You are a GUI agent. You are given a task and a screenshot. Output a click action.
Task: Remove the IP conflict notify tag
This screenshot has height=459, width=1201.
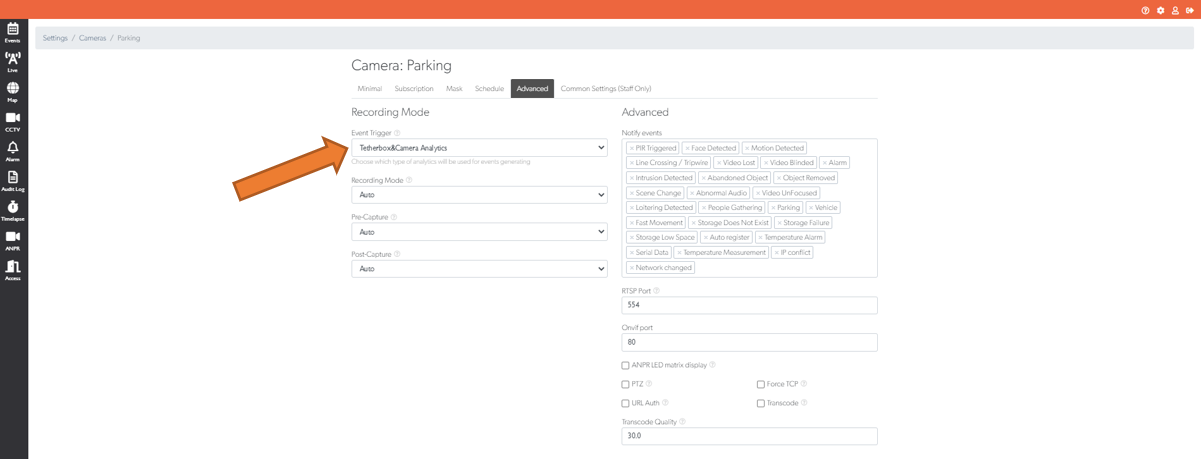[x=777, y=253]
